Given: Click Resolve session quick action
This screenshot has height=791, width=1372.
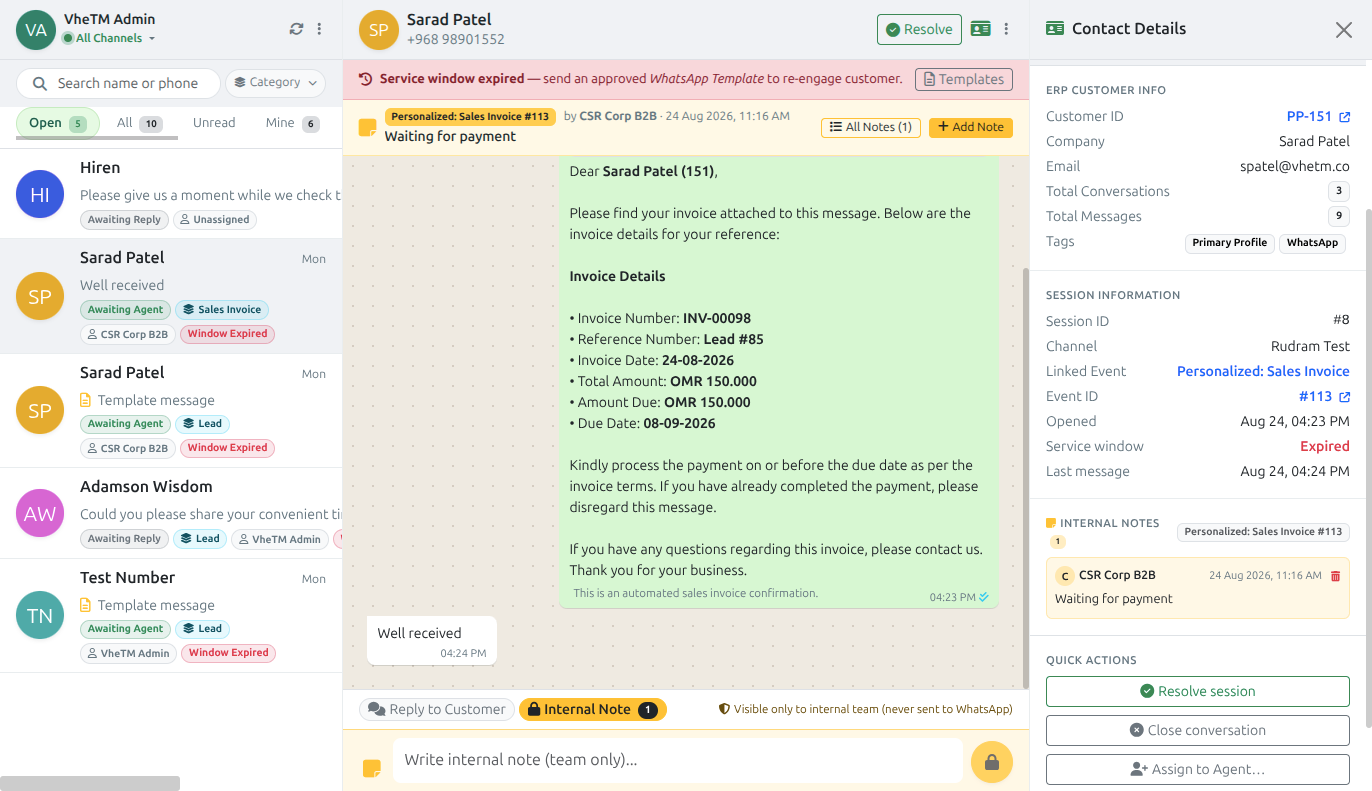Looking at the screenshot, I should point(1197,691).
